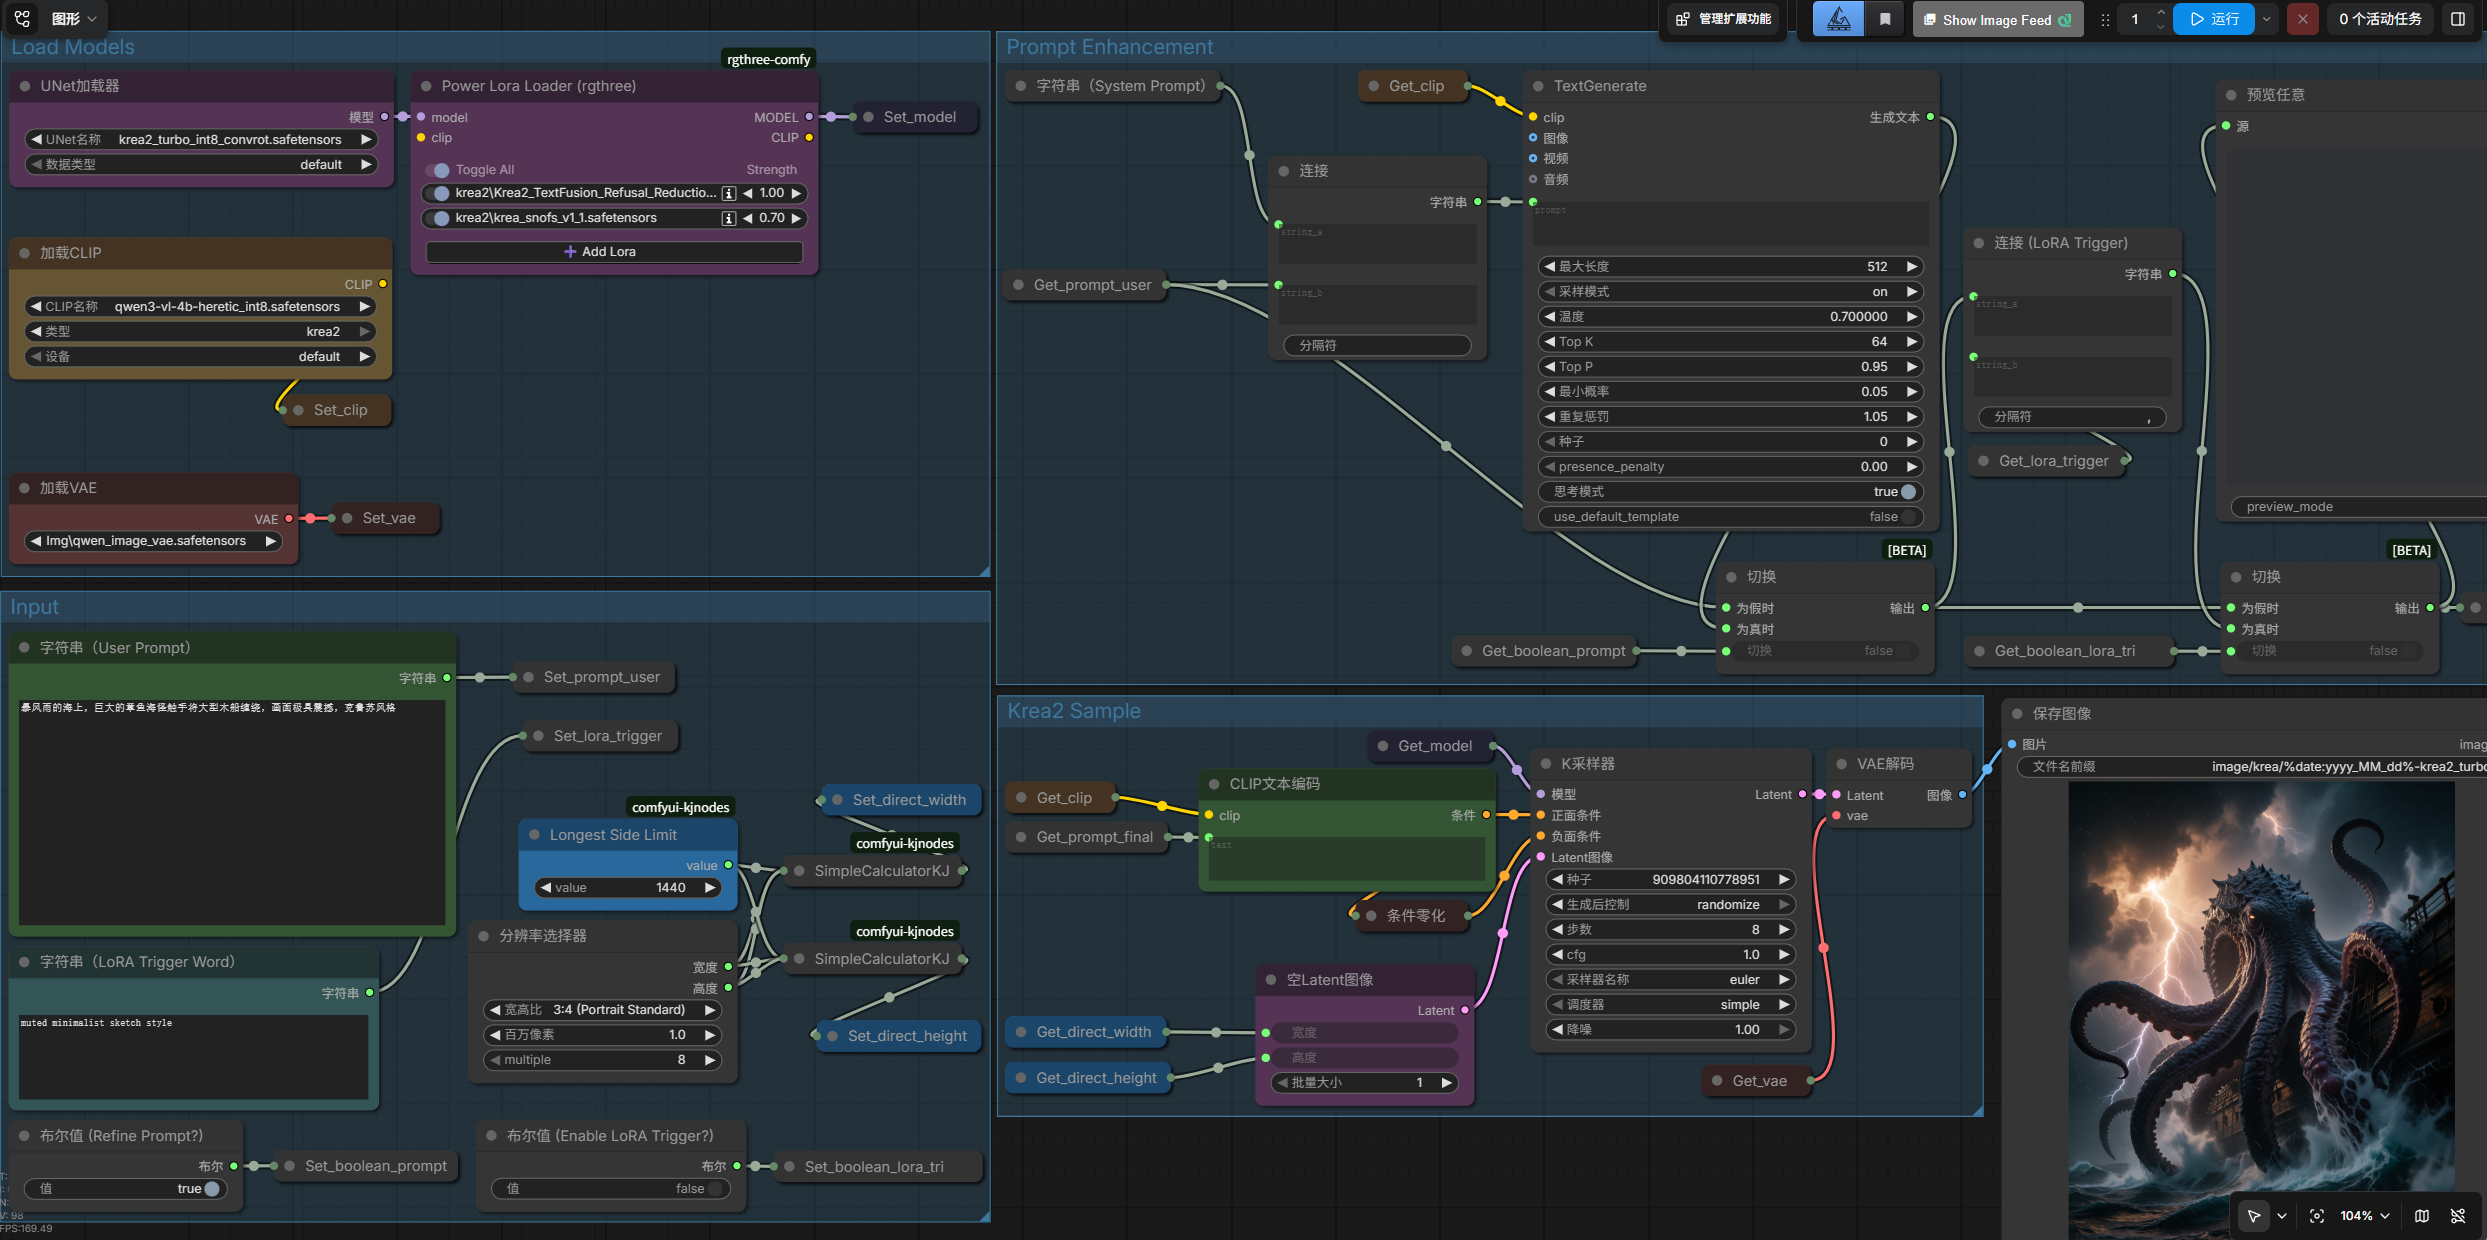Open the 采样模式 on selector
Viewport: 2487px width, 1240px height.
[x=1730, y=292]
